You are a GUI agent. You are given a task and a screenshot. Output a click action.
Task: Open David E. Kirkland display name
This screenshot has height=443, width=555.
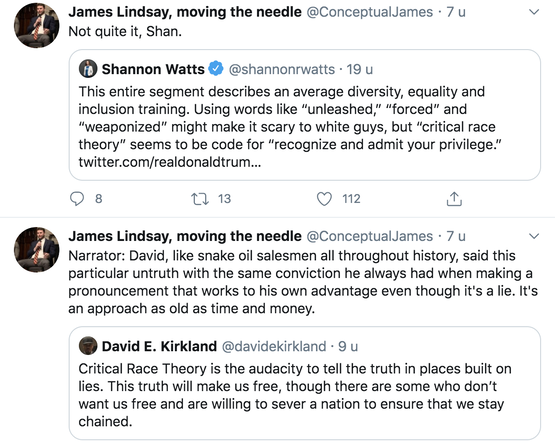coord(159,346)
